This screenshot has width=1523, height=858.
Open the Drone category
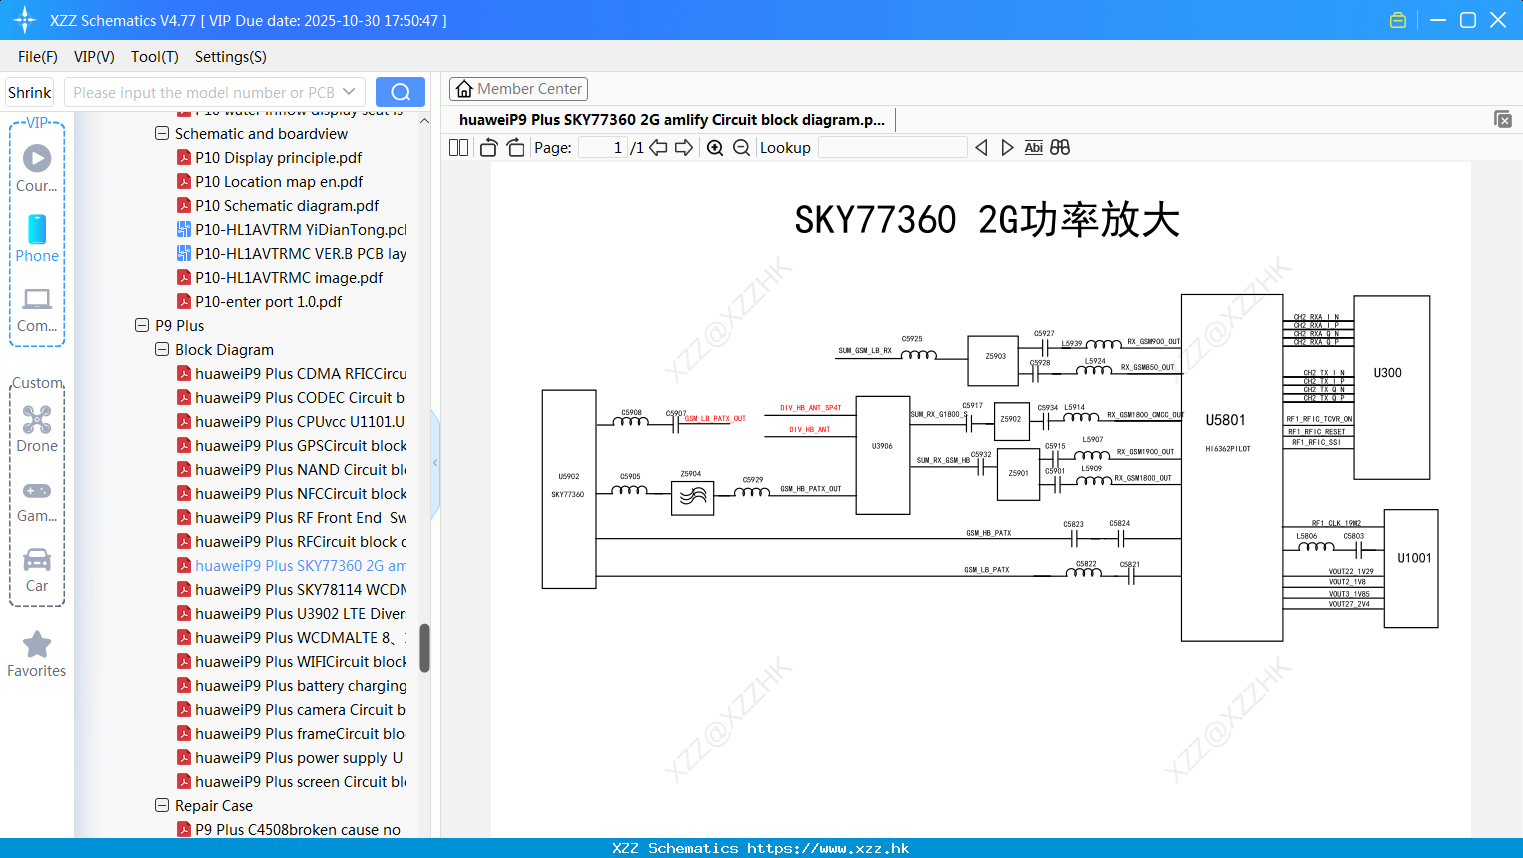pyautogui.click(x=37, y=428)
